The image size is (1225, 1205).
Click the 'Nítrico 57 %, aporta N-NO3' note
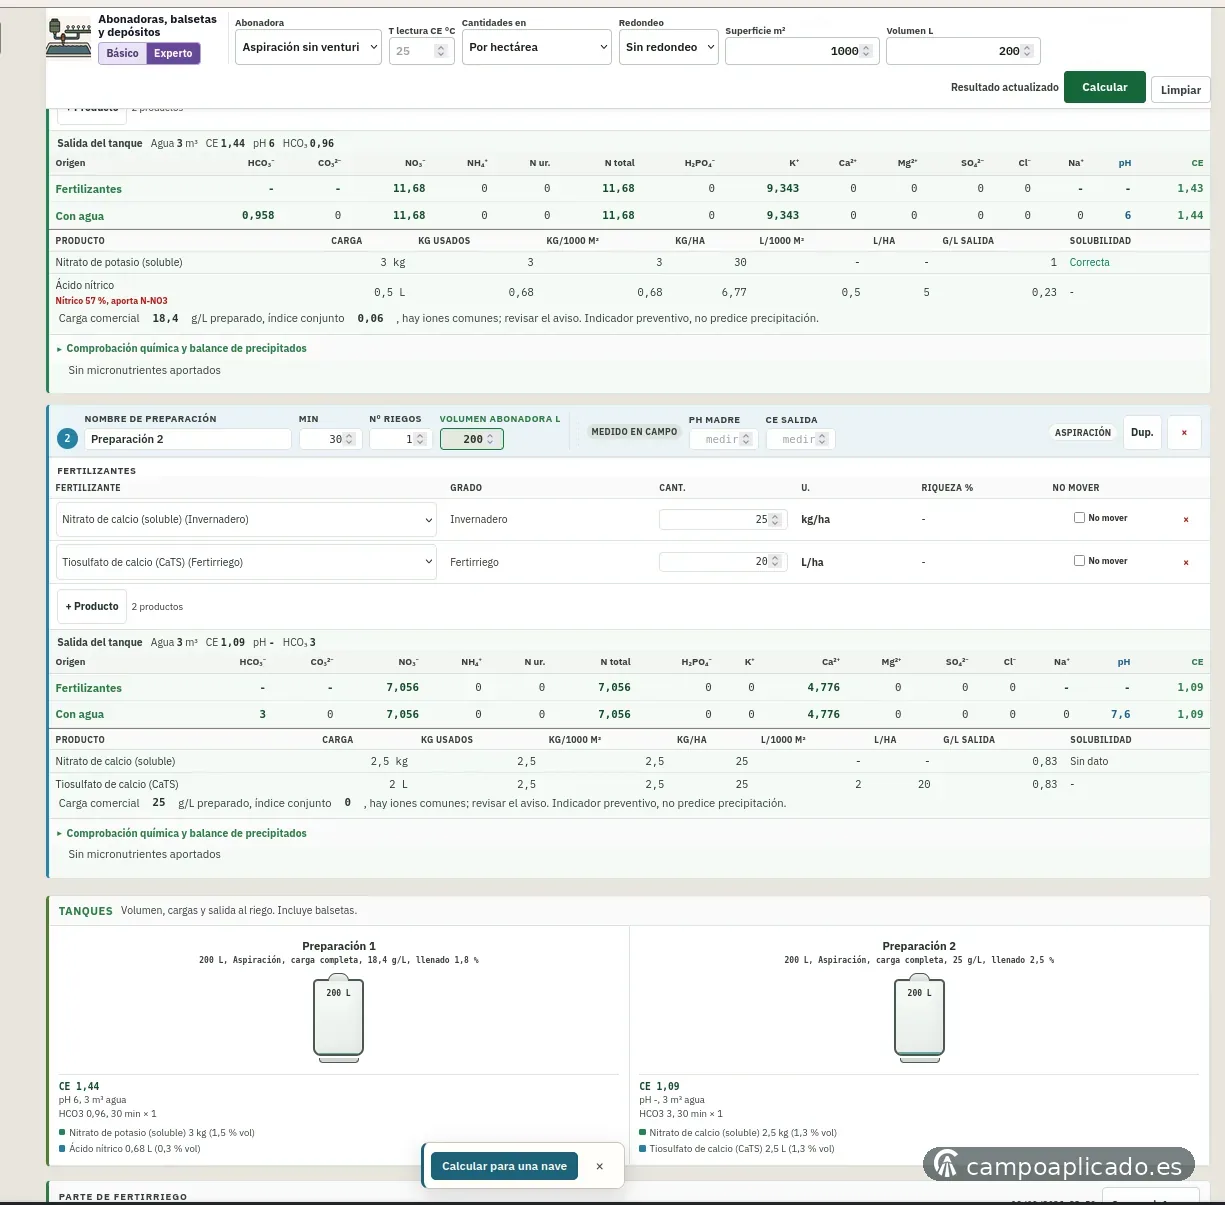click(x=111, y=301)
